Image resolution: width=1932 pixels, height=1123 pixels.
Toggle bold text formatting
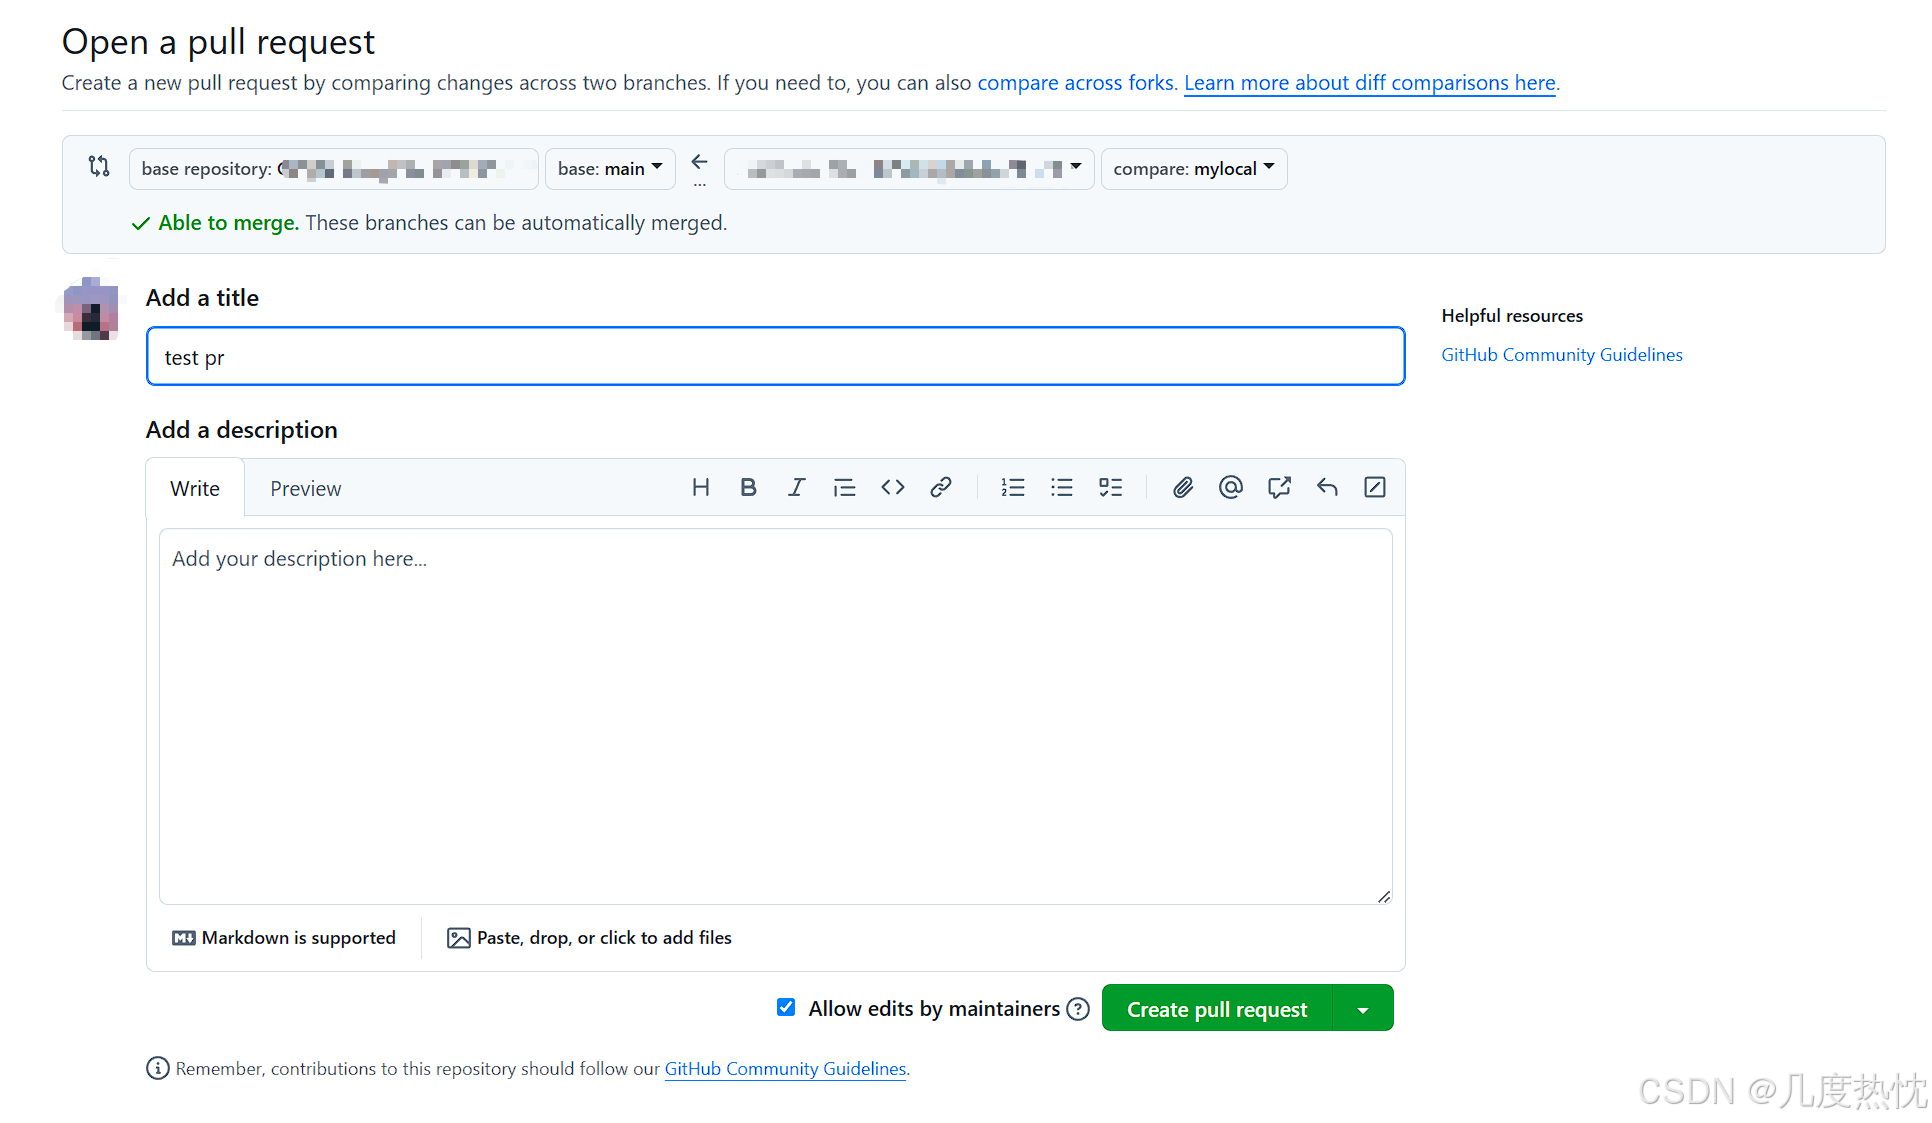pos(748,487)
